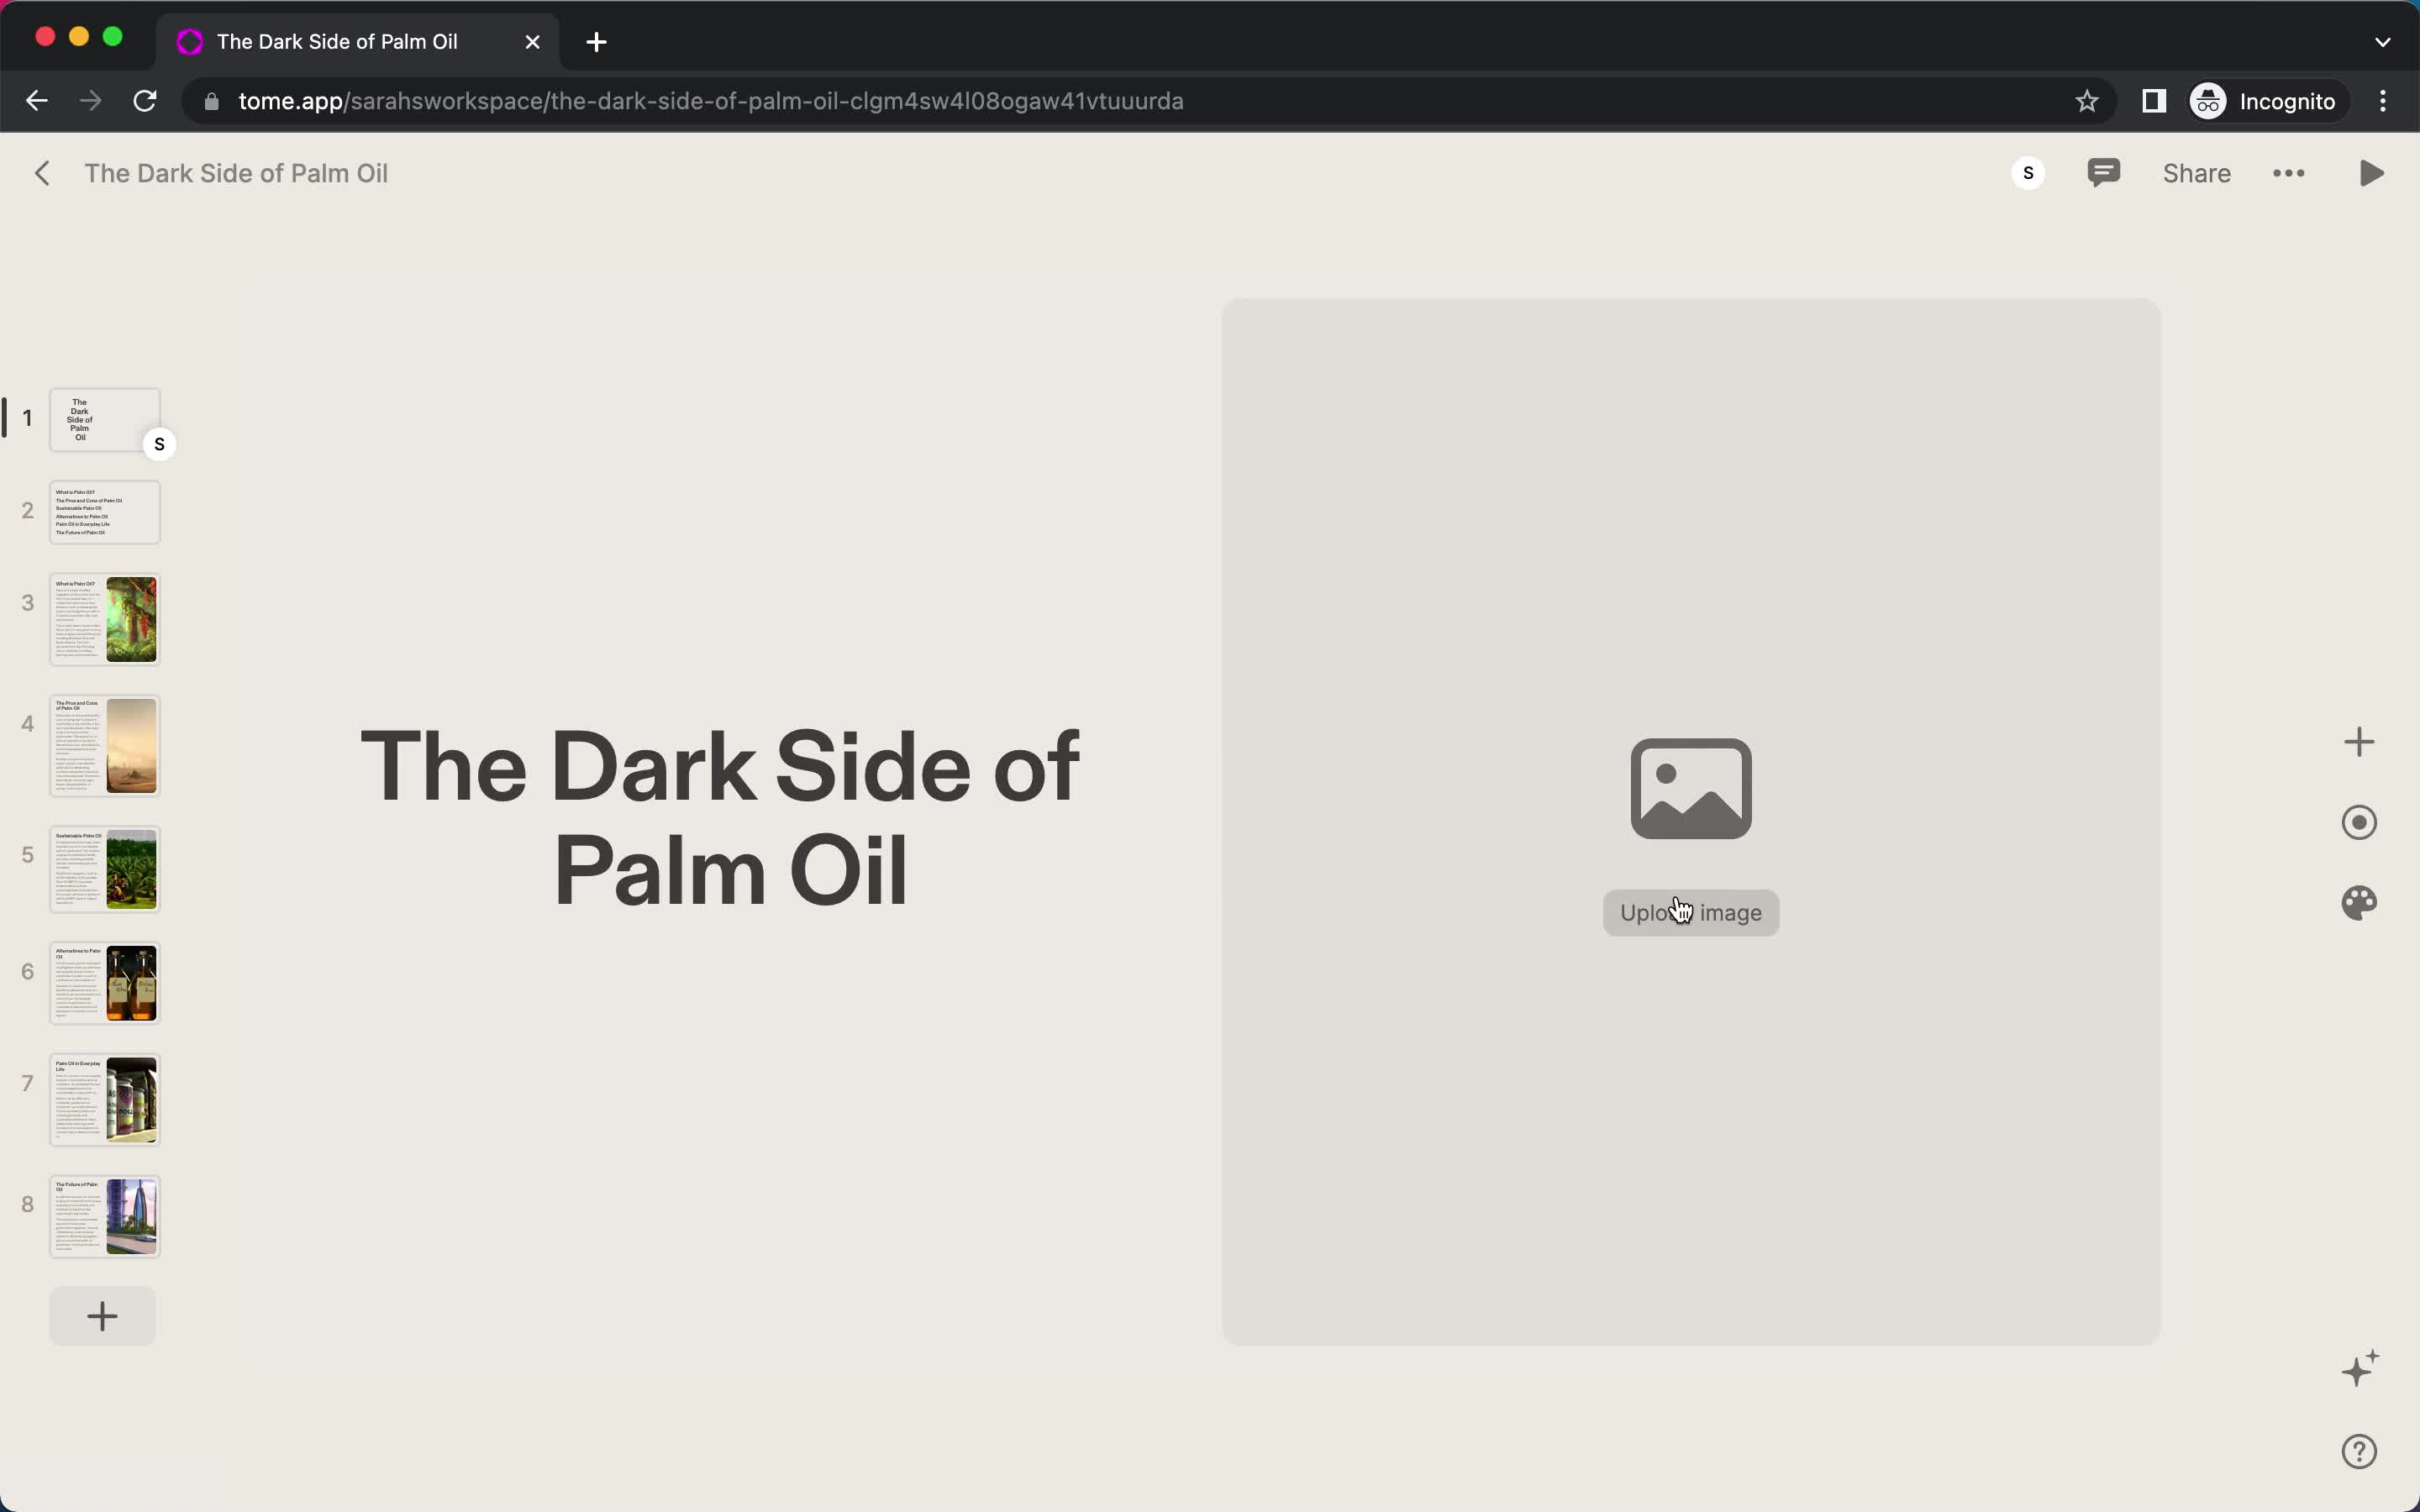Select slide 8 in the sidebar
The height and width of the screenshot is (1512, 2420).
(104, 1214)
